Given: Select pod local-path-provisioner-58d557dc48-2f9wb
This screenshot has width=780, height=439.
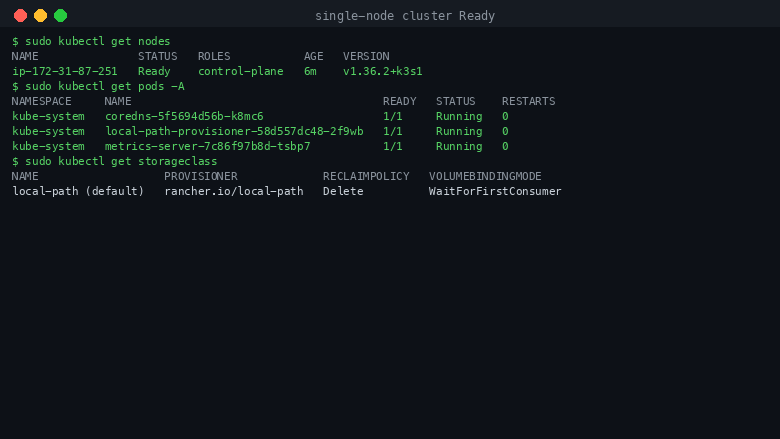Looking at the screenshot, I should point(234,131).
